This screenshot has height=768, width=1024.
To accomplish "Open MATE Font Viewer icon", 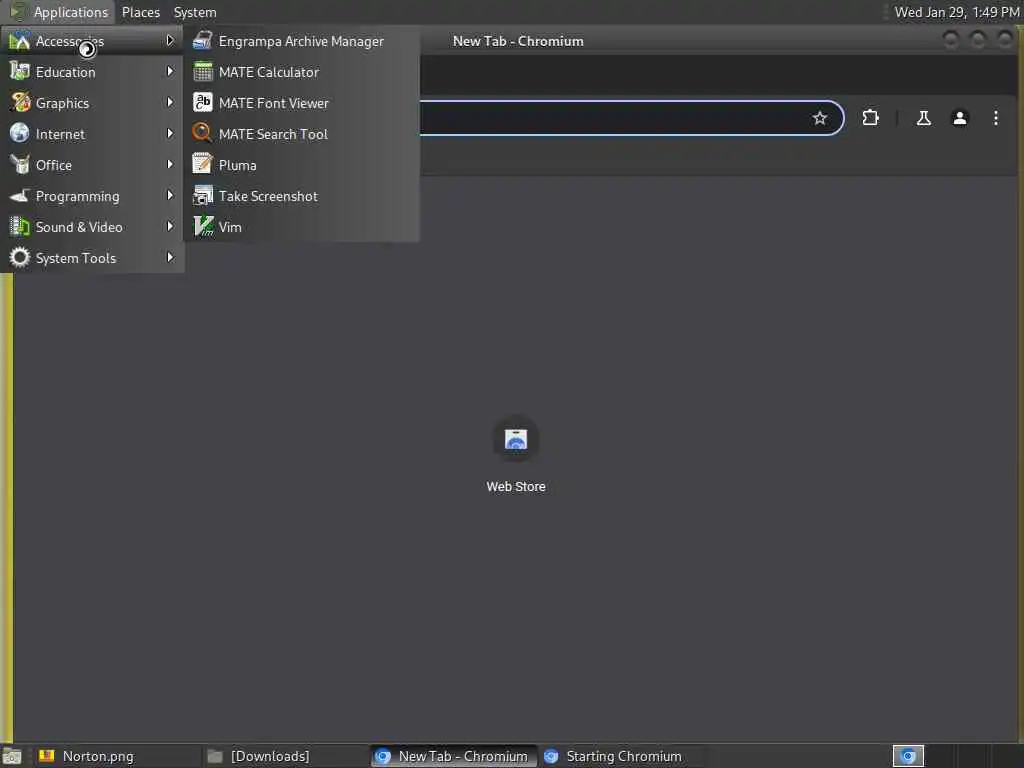I will point(202,103).
